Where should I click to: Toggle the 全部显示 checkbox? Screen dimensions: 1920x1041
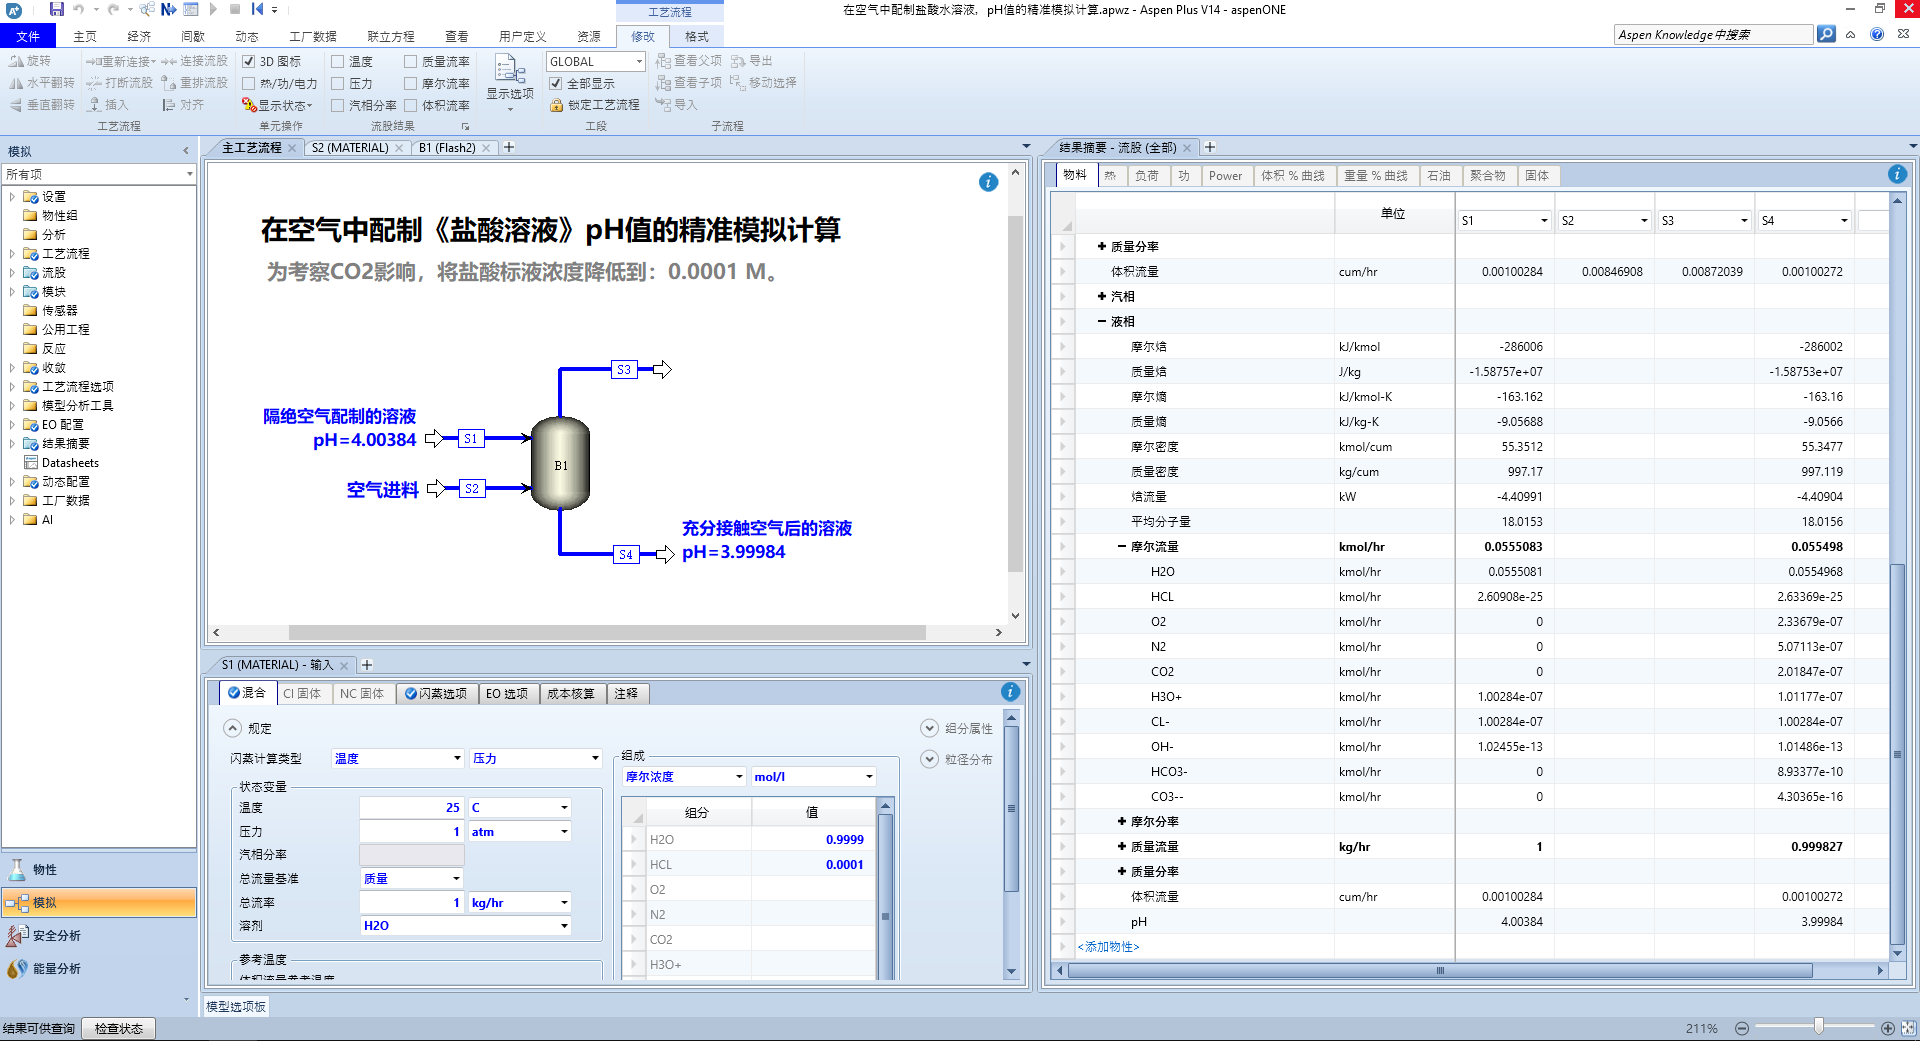[556, 83]
